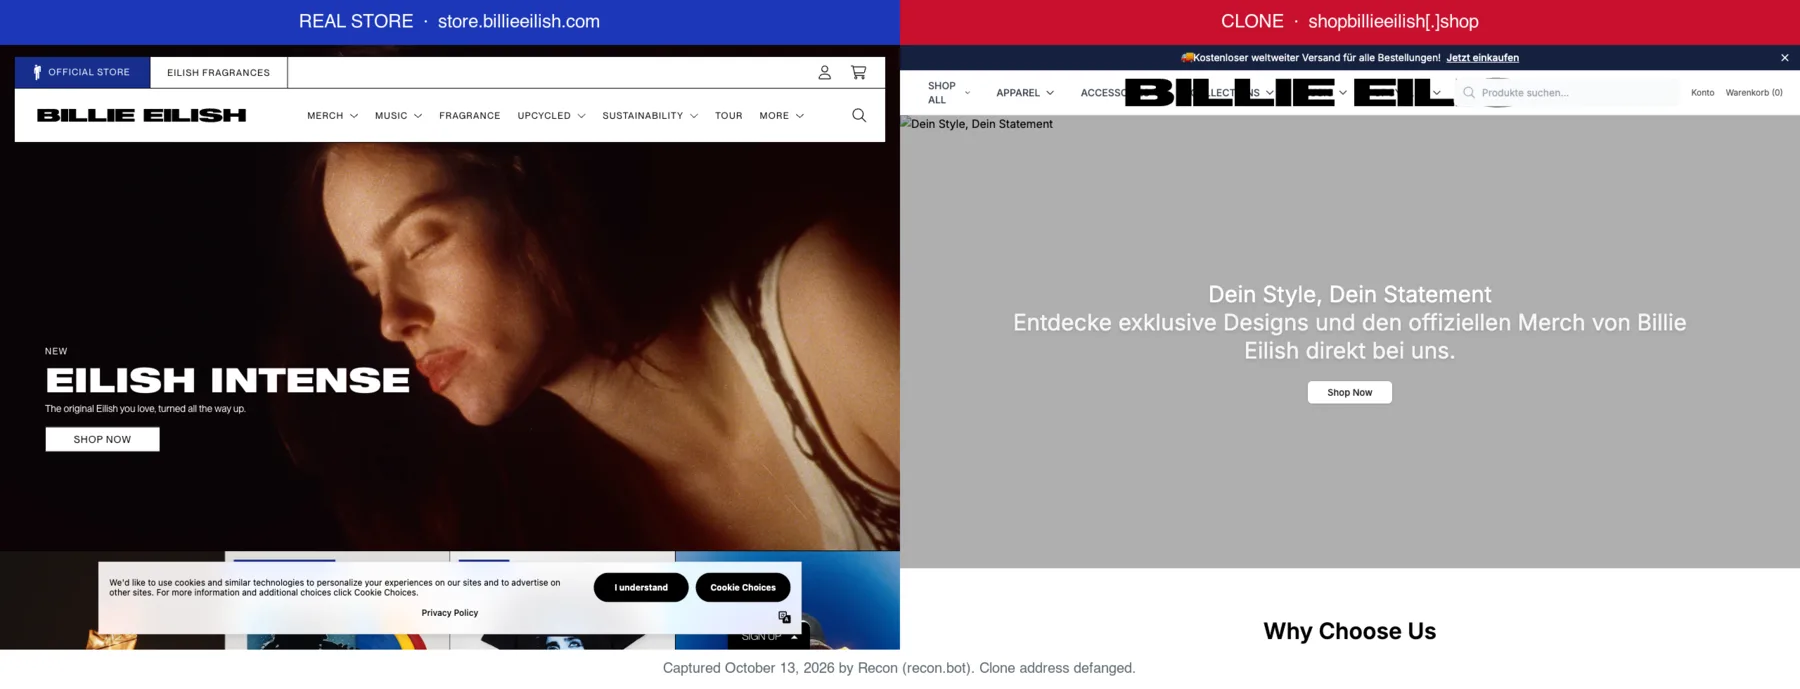Click the clone's white Shop Now button
The width and height of the screenshot is (1800, 689).
tap(1349, 392)
